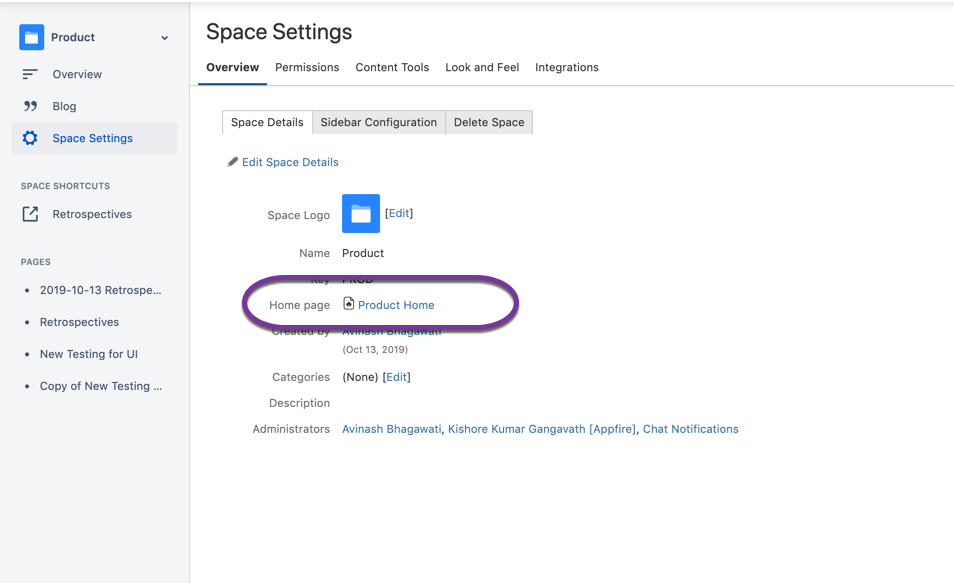Click the Blog quotation mark icon
The width and height of the screenshot is (954, 583).
click(x=30, y=106)
